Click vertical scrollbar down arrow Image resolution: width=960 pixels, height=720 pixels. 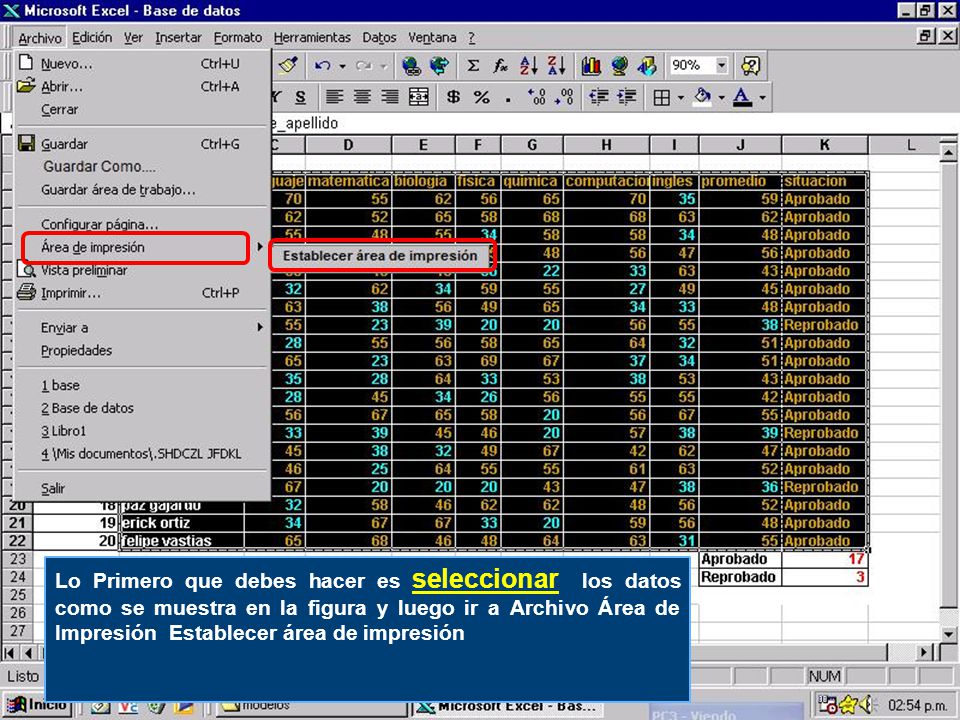(x=948, y=634)
